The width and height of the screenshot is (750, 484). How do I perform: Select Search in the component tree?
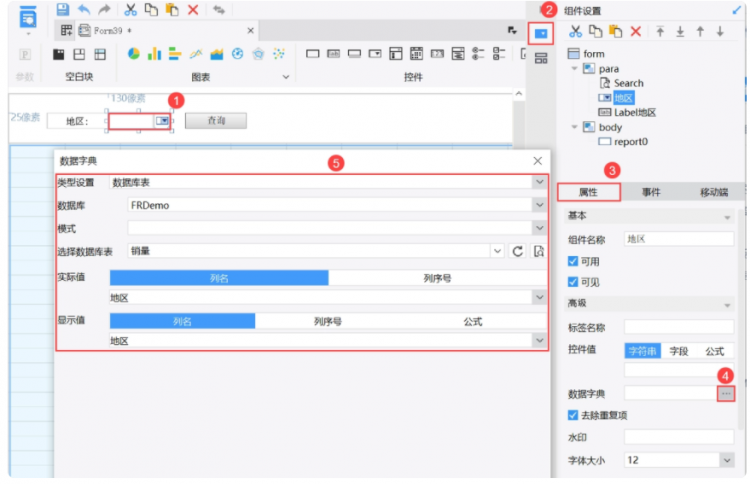(629, 83)
